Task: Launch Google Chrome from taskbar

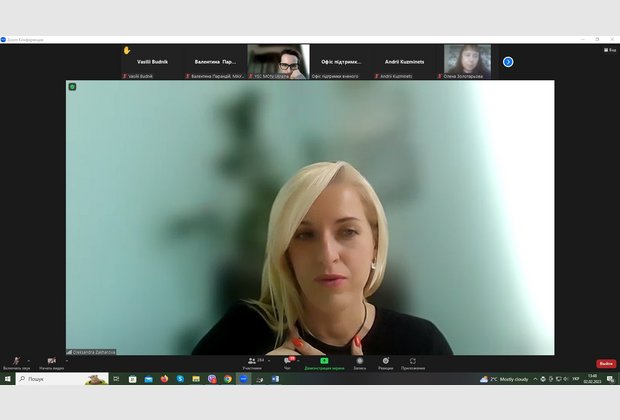Action: click(x=228, y=379)
